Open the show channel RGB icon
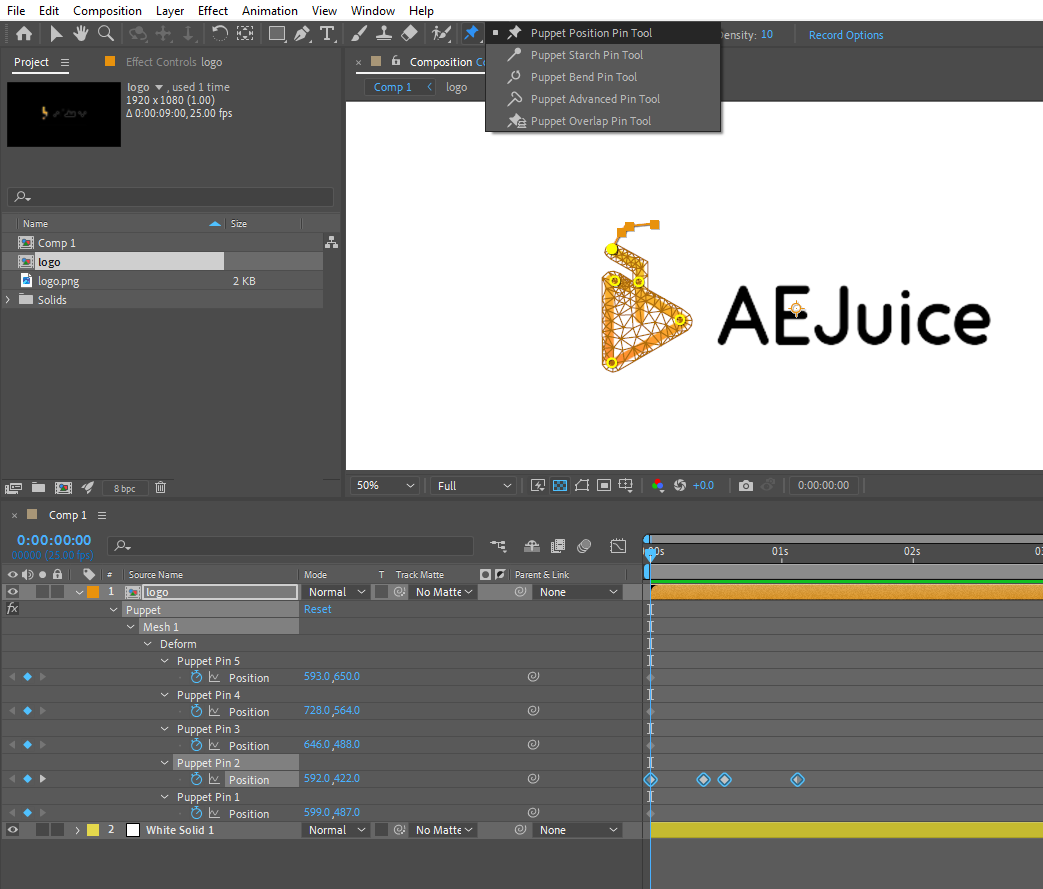The width and height of the screenshot is (1043, 889). (658, 485)
